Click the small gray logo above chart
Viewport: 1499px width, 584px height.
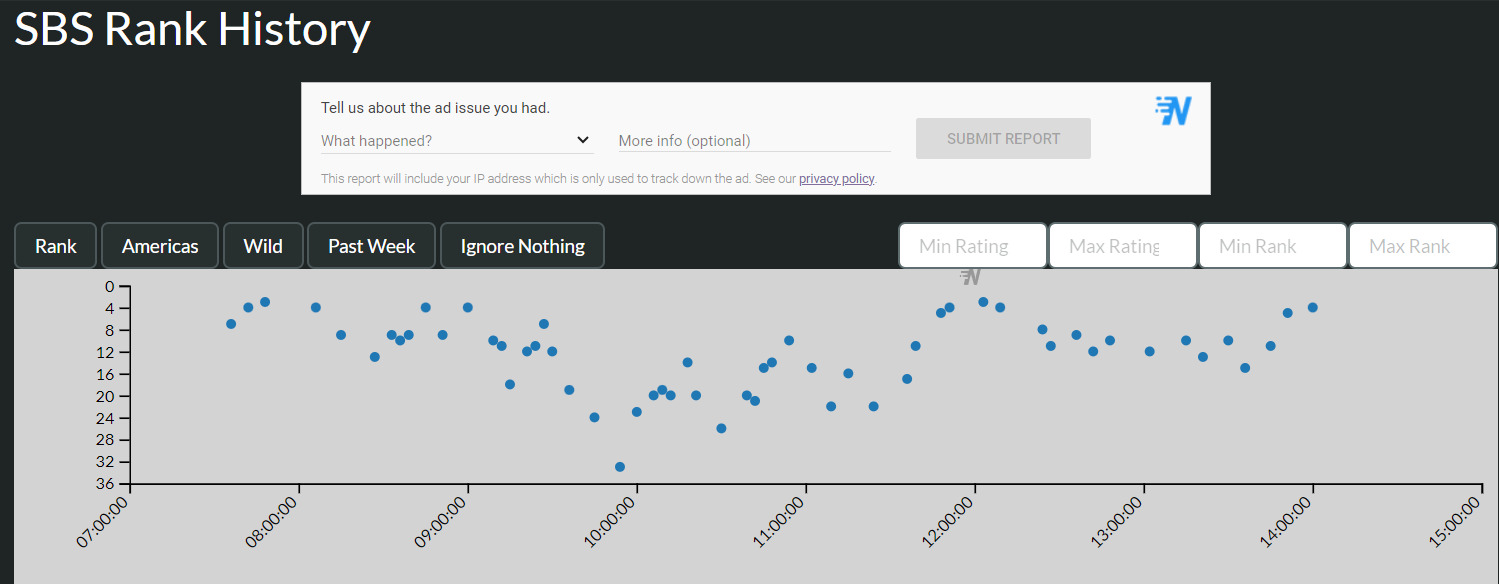(x=970, y=276)
